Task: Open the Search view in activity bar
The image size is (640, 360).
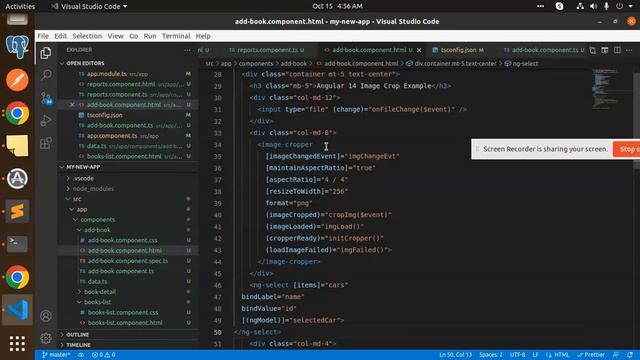Action: [46, 75]
